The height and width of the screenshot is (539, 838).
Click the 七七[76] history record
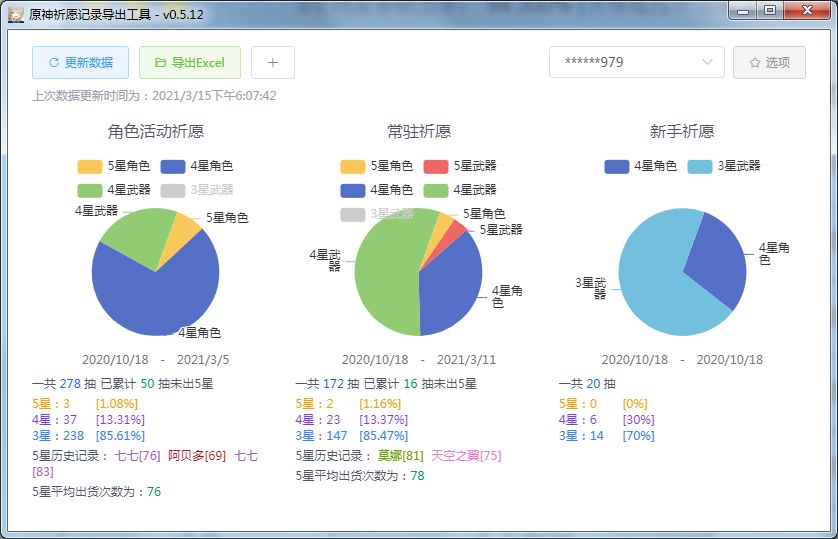137,456
